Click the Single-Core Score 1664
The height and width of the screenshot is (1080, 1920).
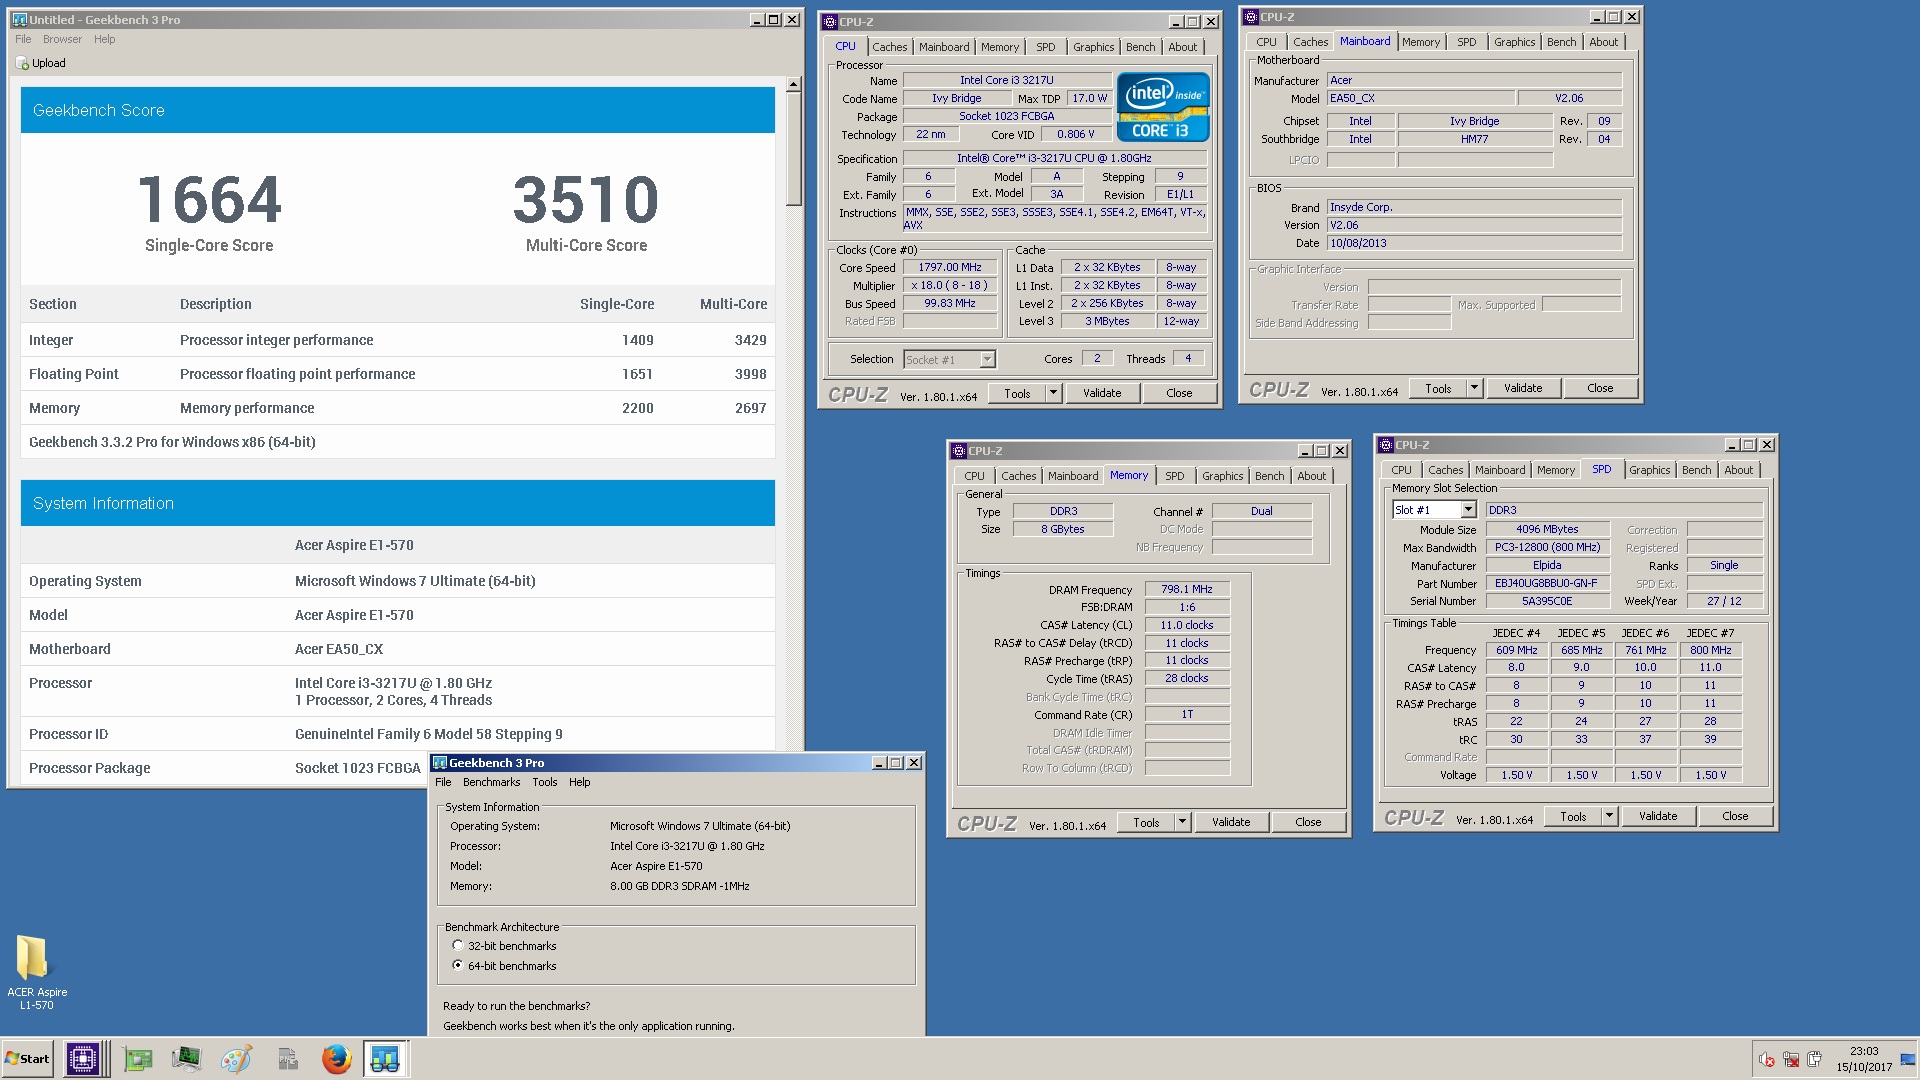[209, 200]
